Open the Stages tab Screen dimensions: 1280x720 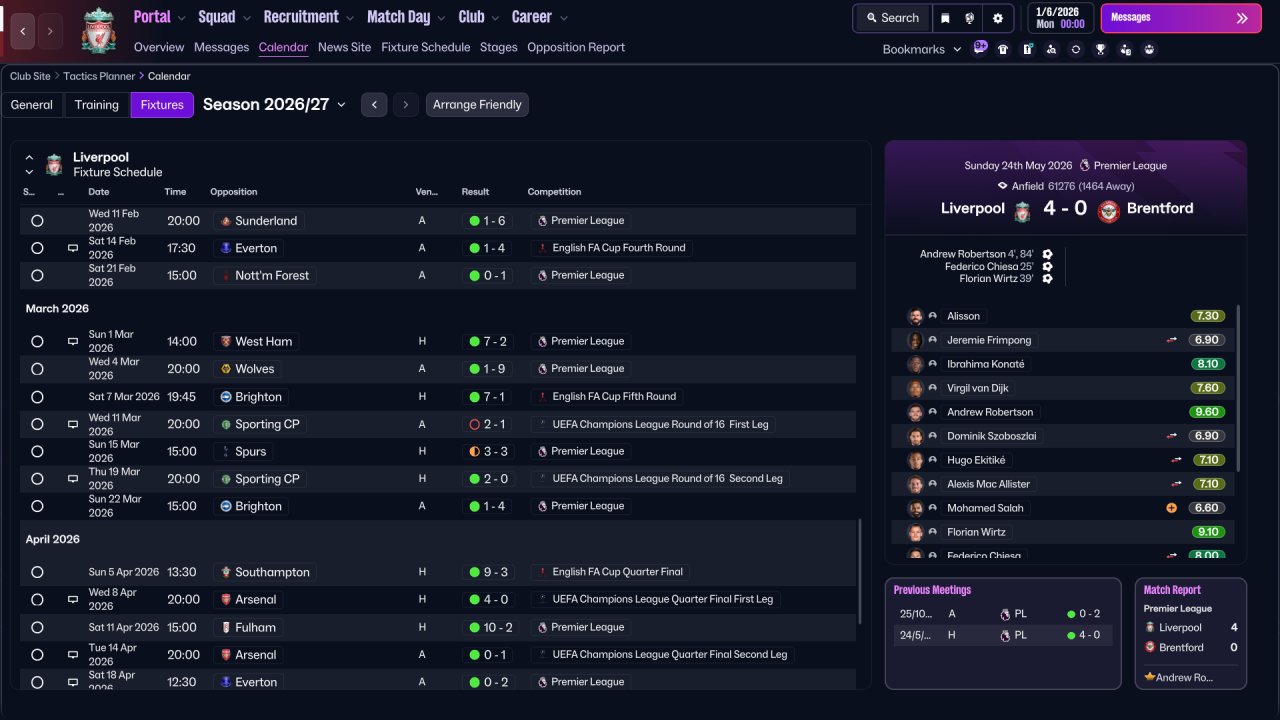(x=498, y=47)
